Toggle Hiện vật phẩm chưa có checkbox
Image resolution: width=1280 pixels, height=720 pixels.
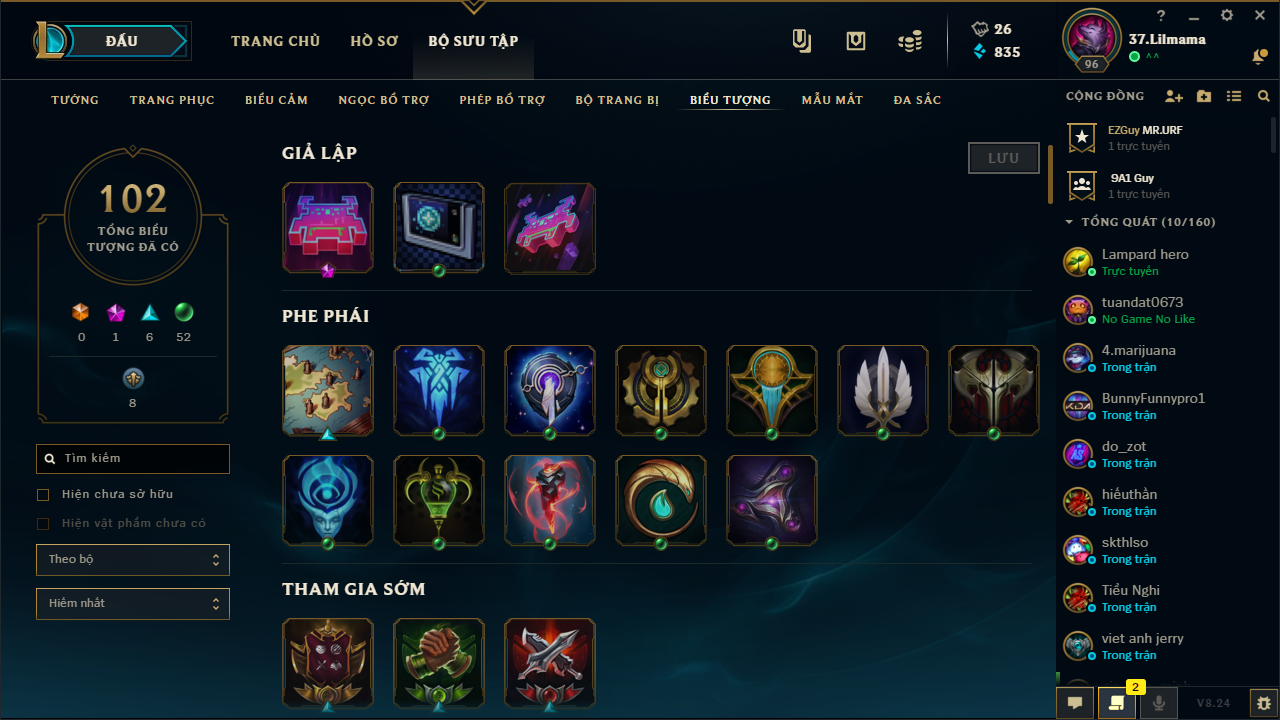point(43,524)
